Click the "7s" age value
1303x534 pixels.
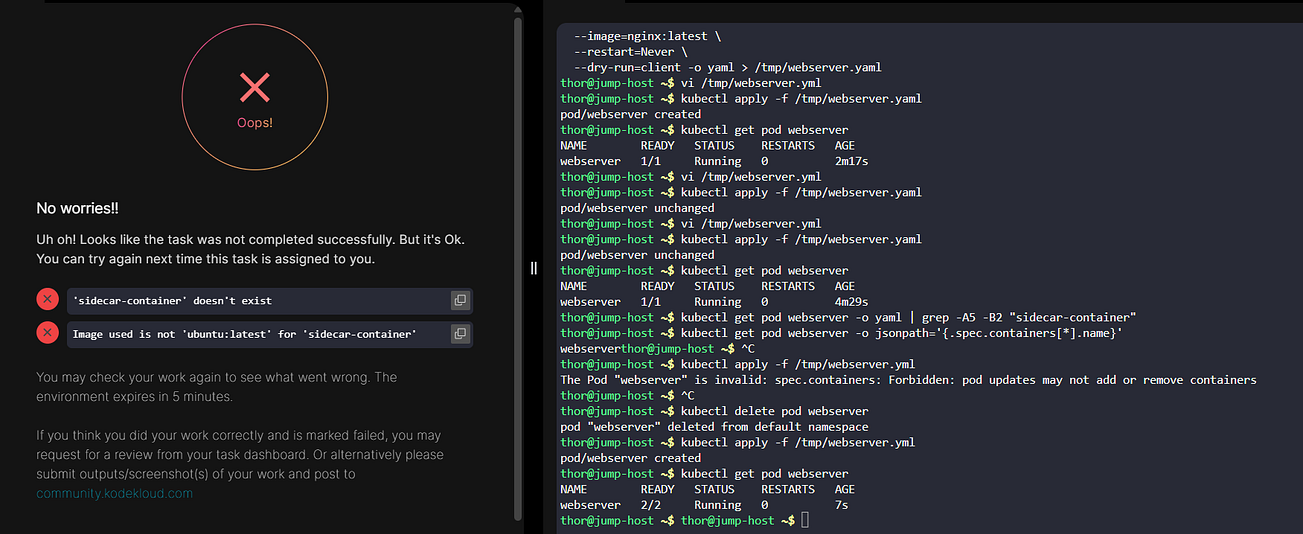click(841, 505)
